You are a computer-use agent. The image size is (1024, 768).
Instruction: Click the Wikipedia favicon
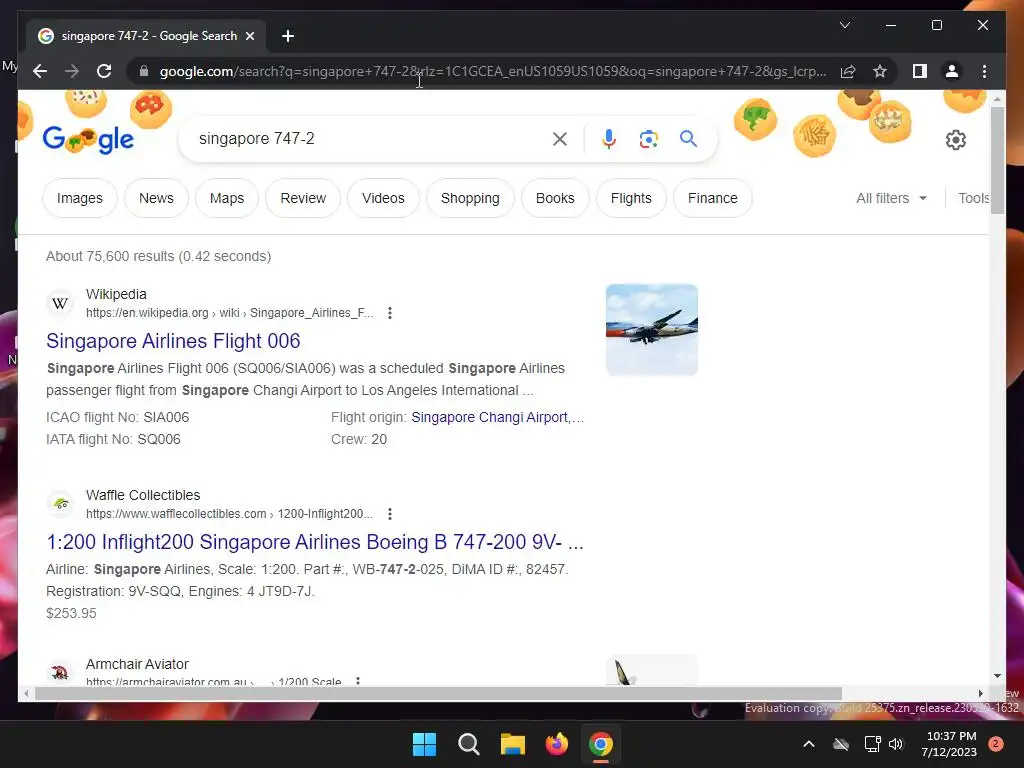(60, 303)
